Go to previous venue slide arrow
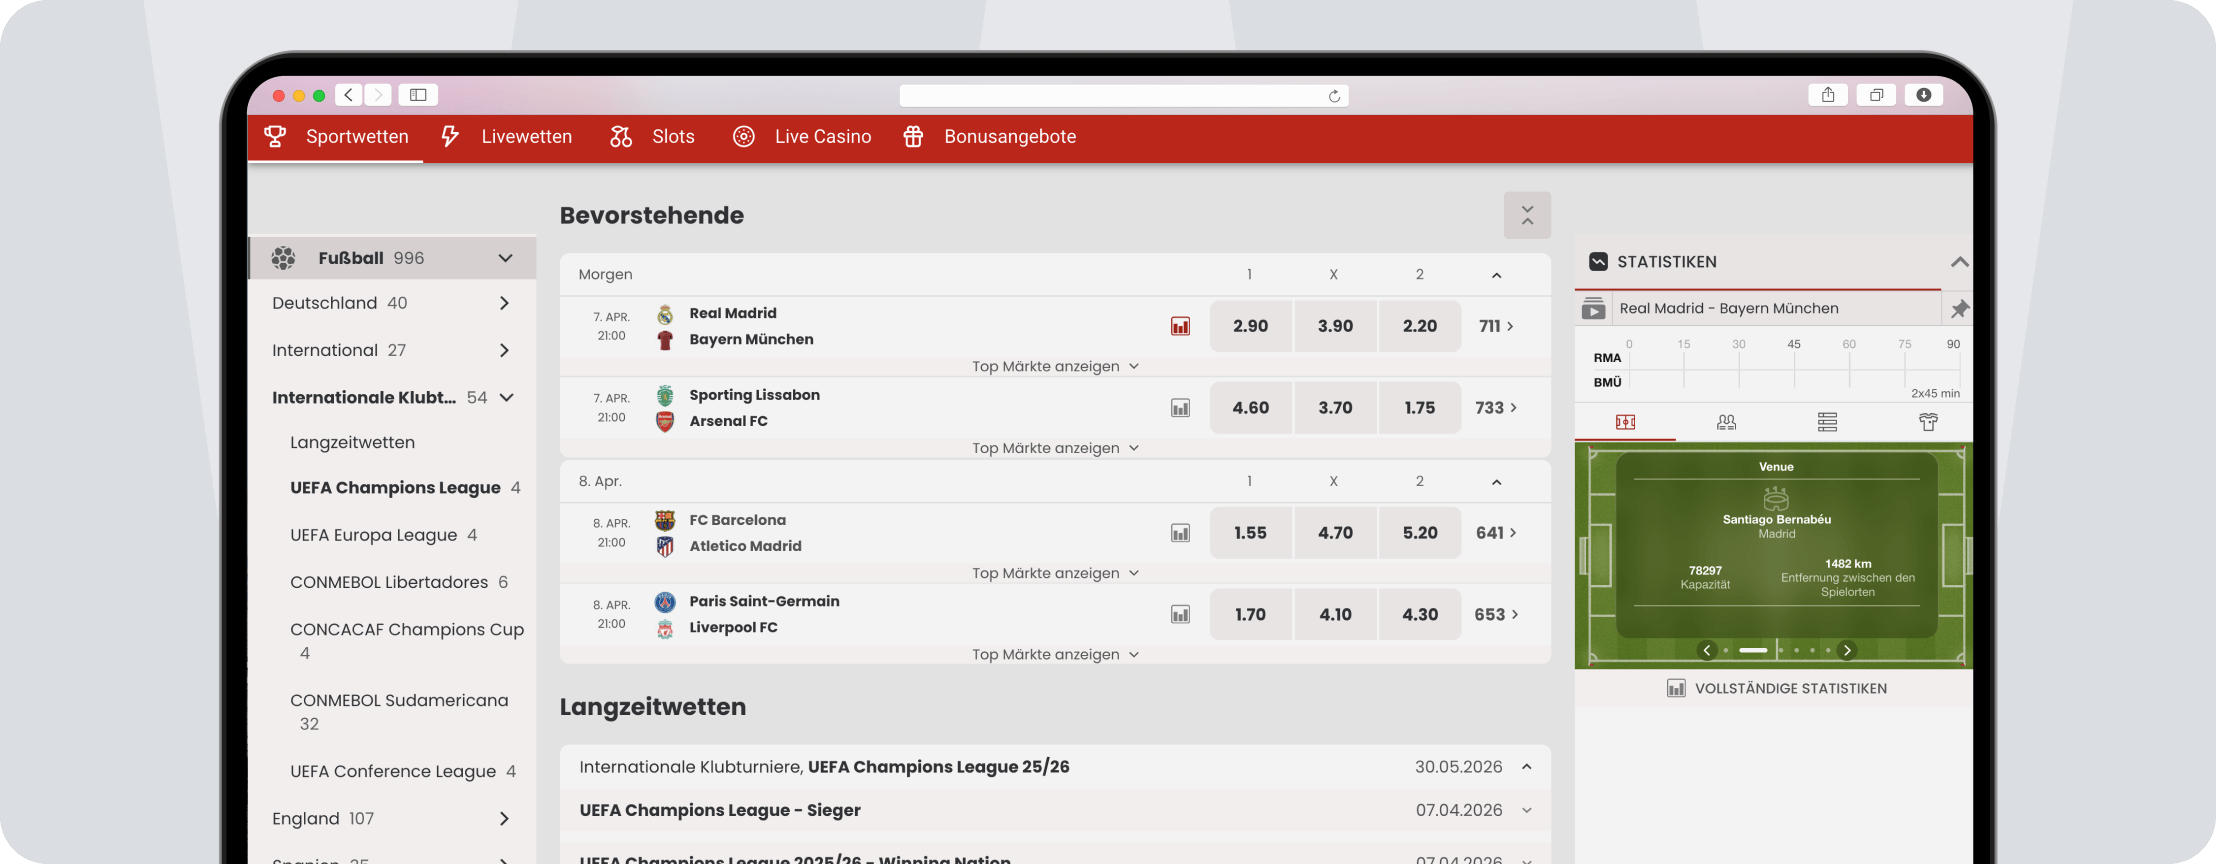 click(x=1707, y=650)
